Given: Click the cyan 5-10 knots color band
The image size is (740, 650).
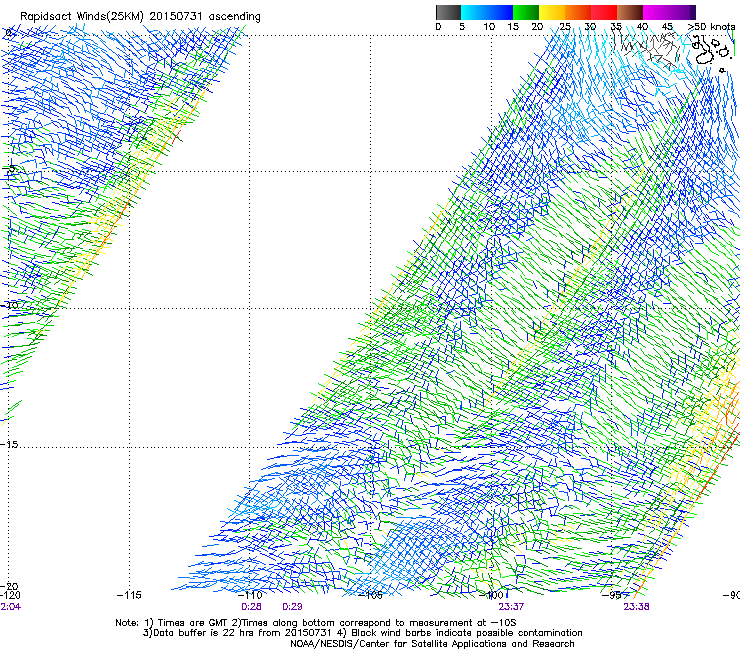Looking at the screenshot, I should 474,12.
